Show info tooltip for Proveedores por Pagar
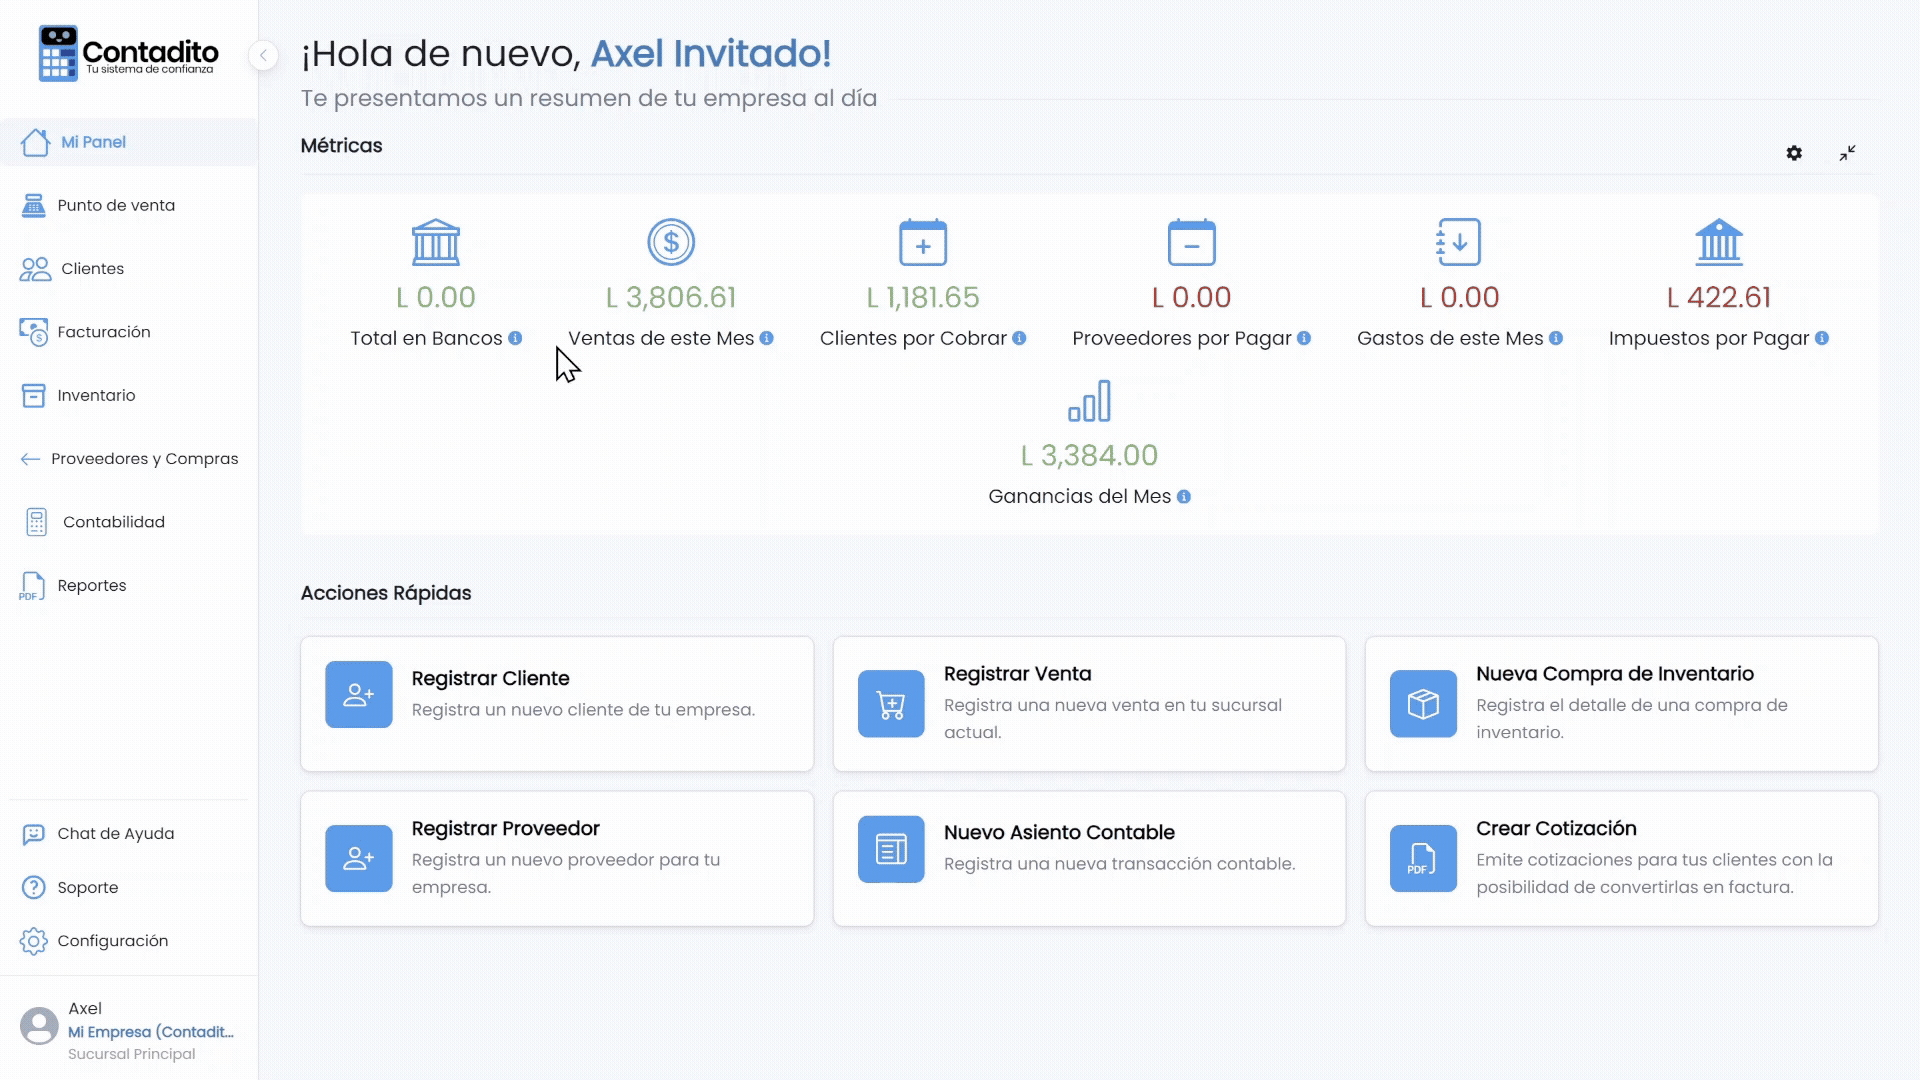The width and height of the screenshot is (1920, 1080). (1304, 338)
